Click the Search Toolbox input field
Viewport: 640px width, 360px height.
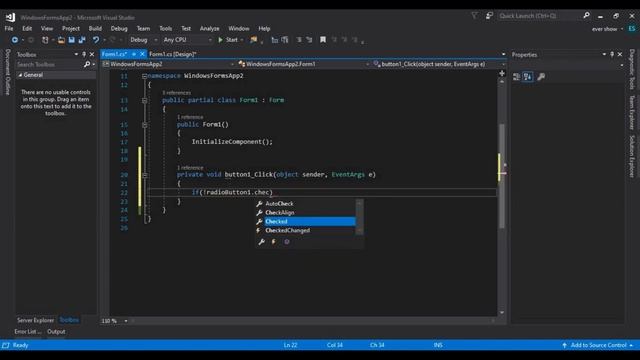click(49, 64)
